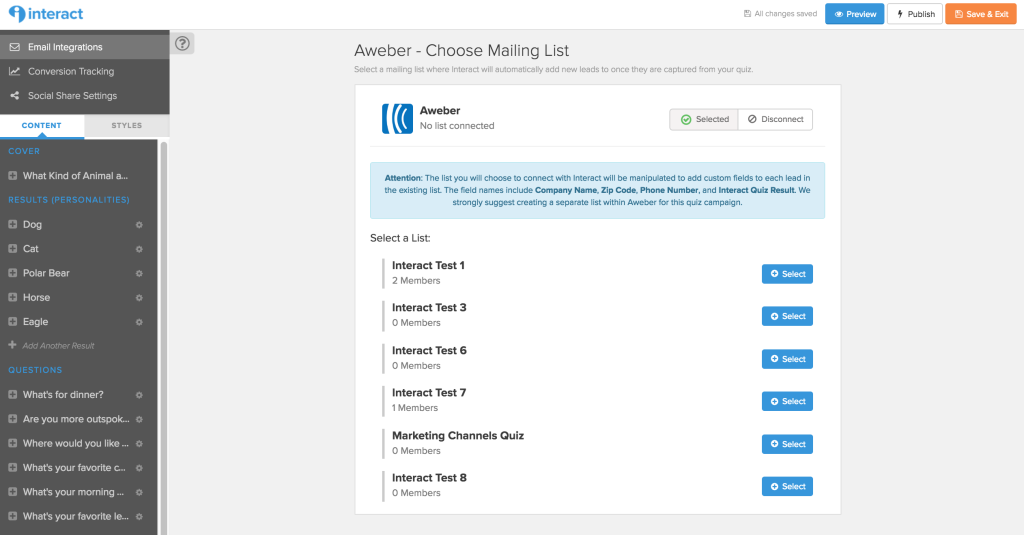This screenshot has height=535, width=1024.
Task: Click What's your favorite le... question label
Action: click(x=76, y=516)
